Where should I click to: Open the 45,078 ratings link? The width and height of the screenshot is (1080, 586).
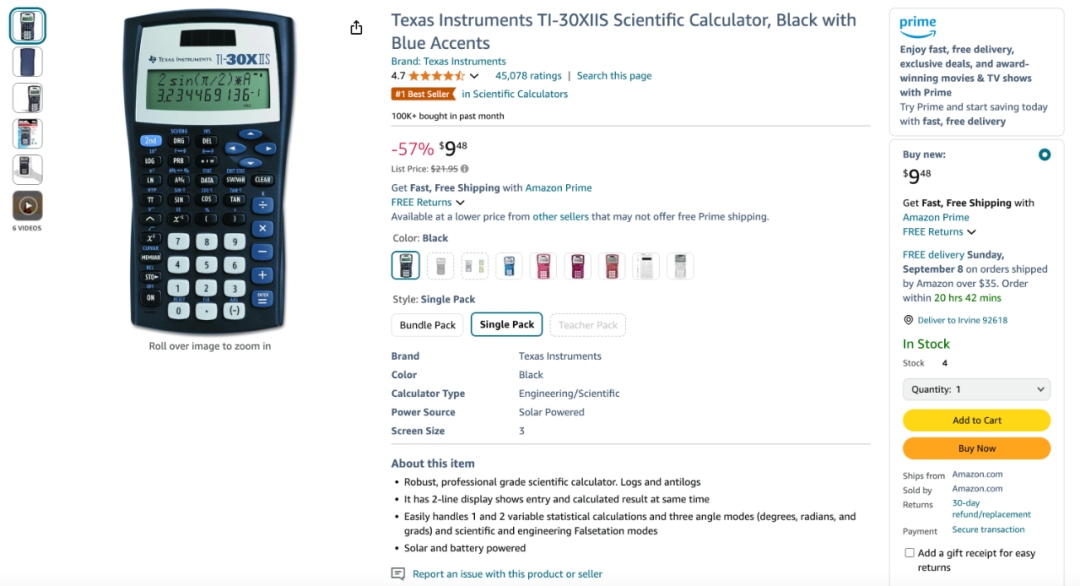click(x=528, y=76)
